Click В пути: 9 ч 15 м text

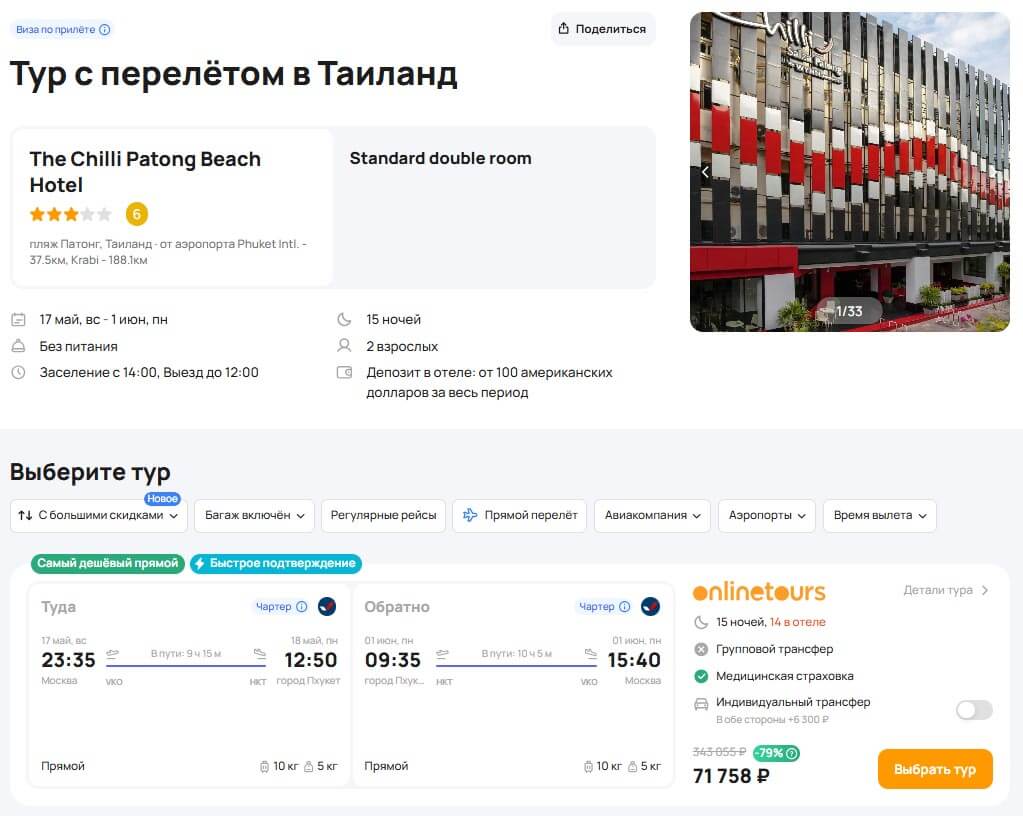pos(186,653)
